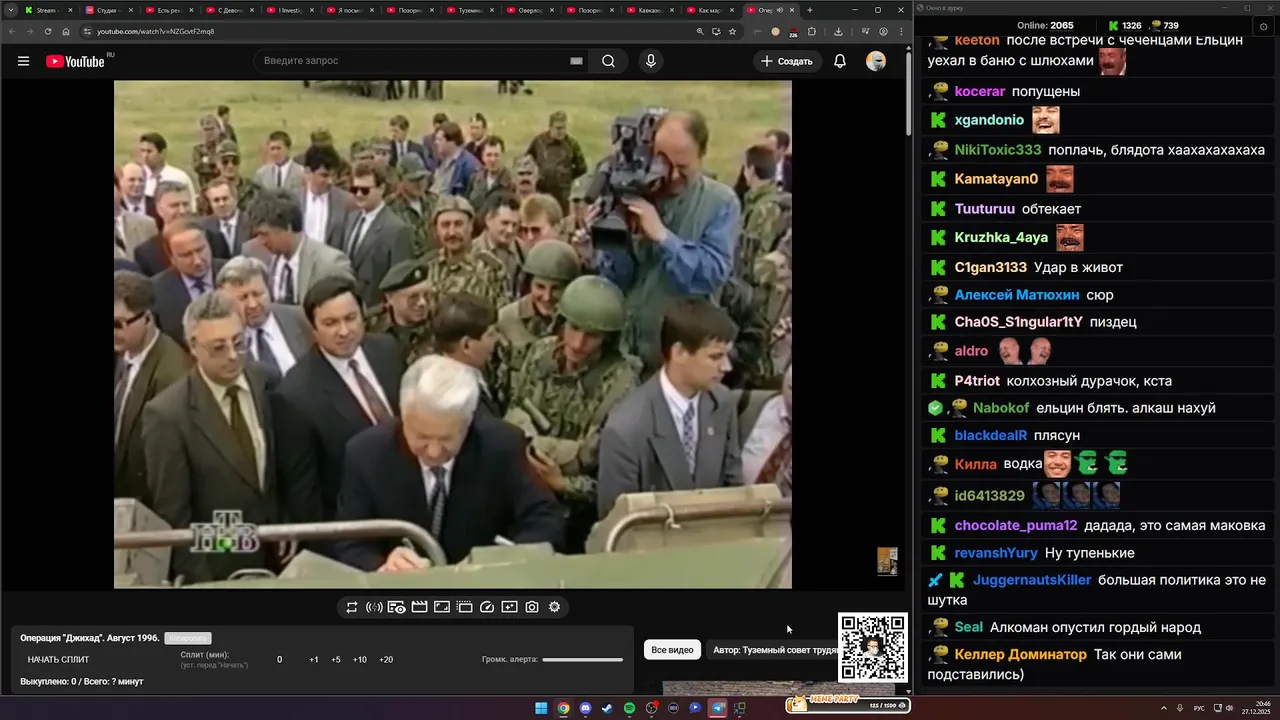
Task: Open the browser three-dot menu
Action: click(899, 31)
